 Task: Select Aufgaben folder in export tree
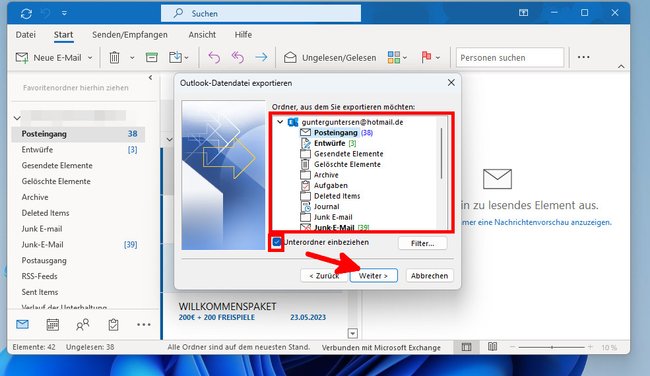click(x=330, y=185)
